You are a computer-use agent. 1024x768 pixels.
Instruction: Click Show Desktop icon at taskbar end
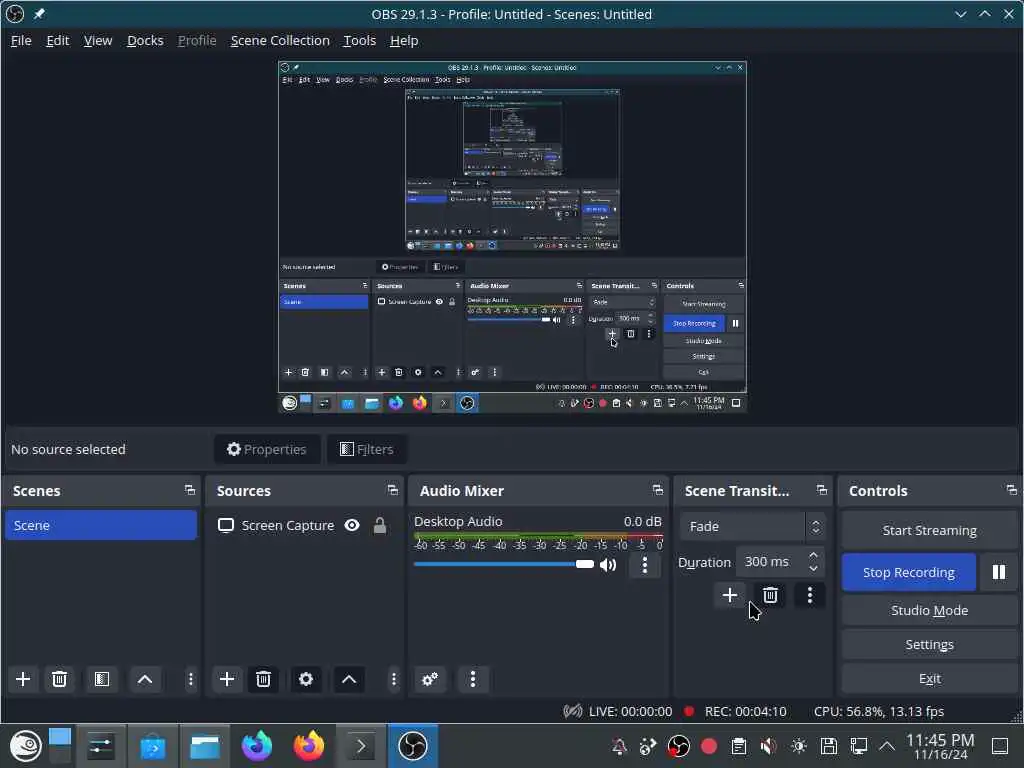coord(999,746)
